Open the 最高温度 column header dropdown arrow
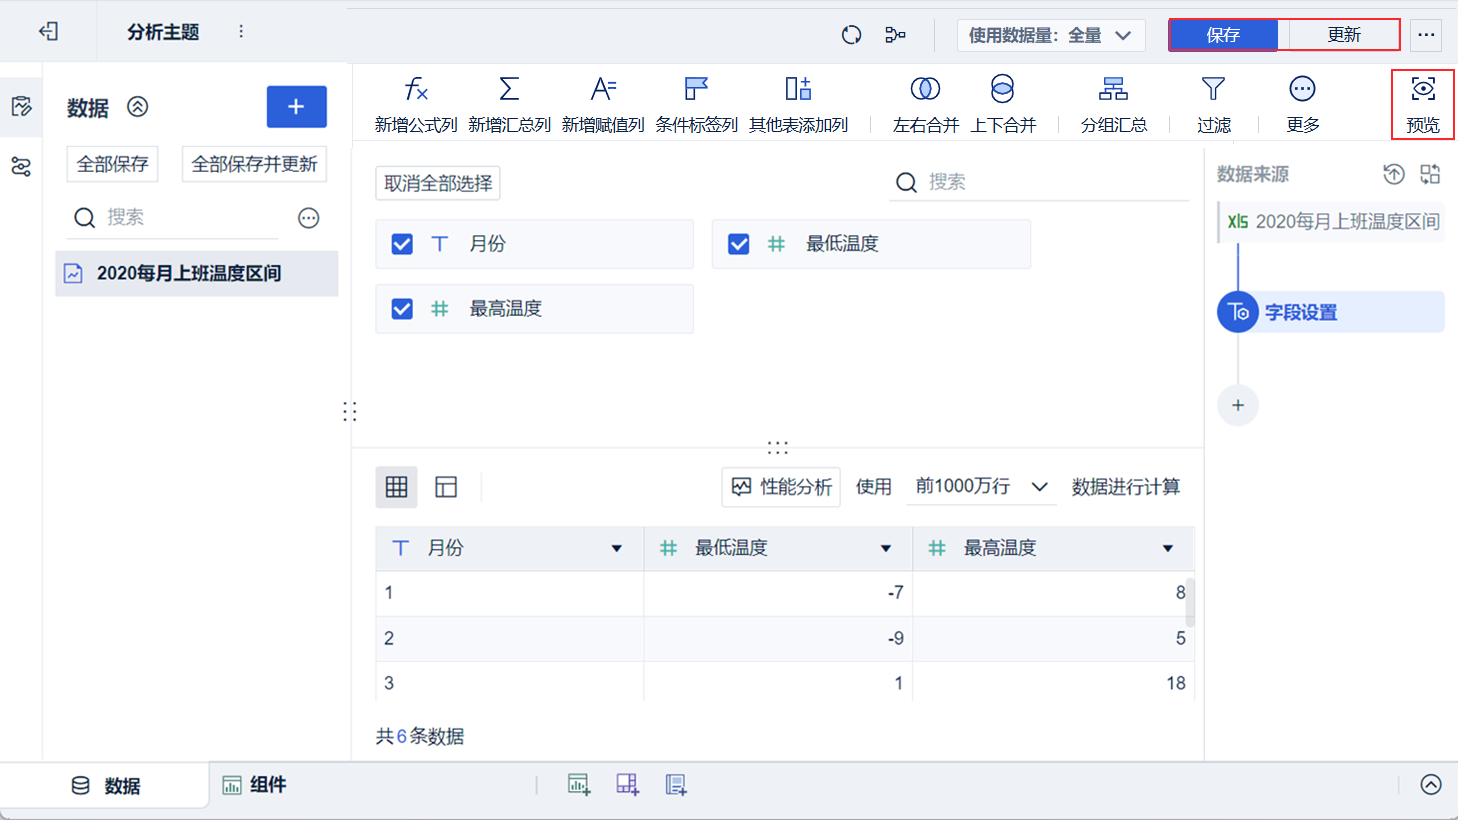This screenshot has height=820, width=1458. click(1168, 548)
